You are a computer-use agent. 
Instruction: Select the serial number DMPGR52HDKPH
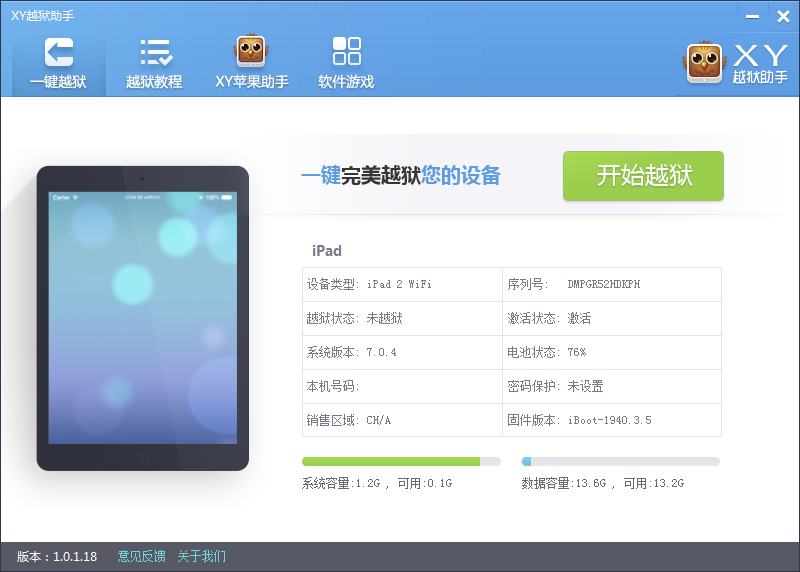pos(604,284)
